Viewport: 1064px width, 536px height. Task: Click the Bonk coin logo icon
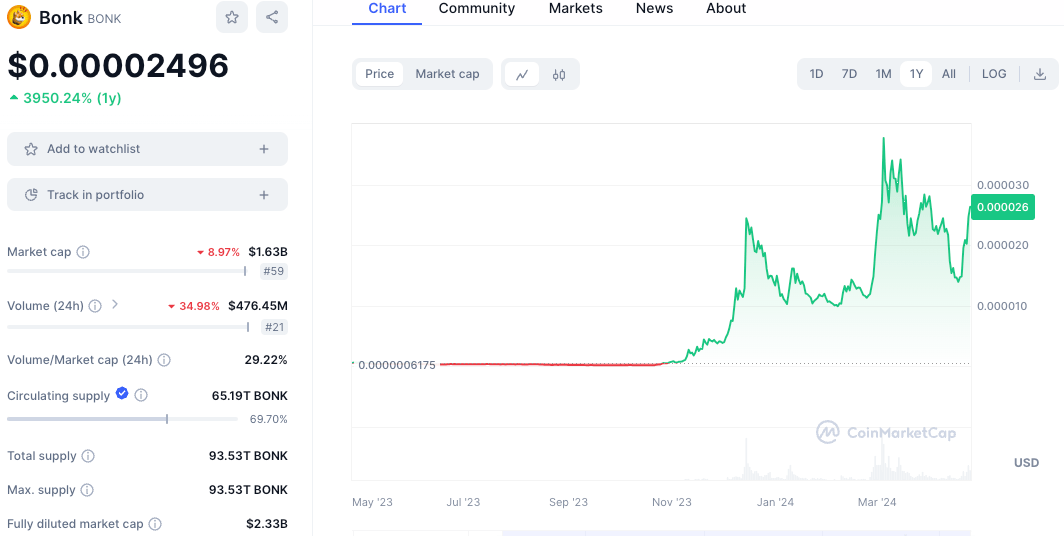[19, 17]
